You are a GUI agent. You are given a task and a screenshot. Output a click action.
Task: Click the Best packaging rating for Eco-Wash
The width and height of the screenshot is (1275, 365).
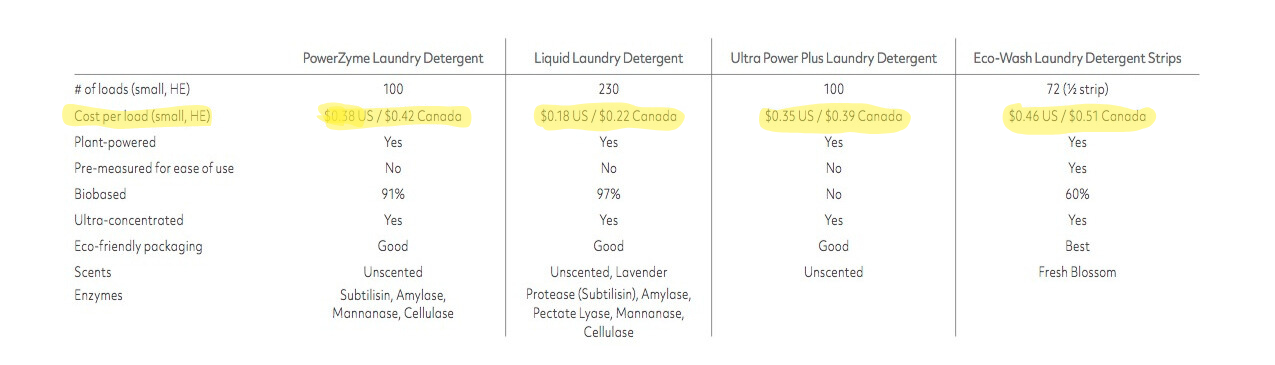point(1077,246)
